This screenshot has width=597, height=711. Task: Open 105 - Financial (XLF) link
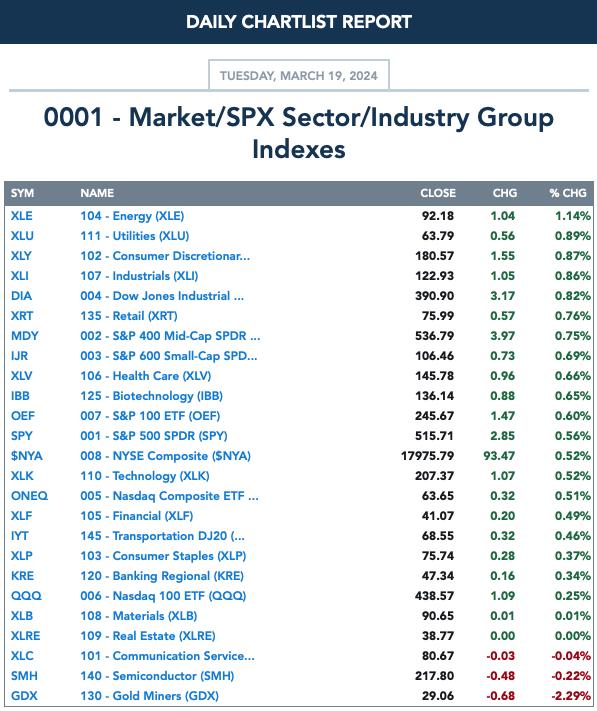[x=137, y=516]
